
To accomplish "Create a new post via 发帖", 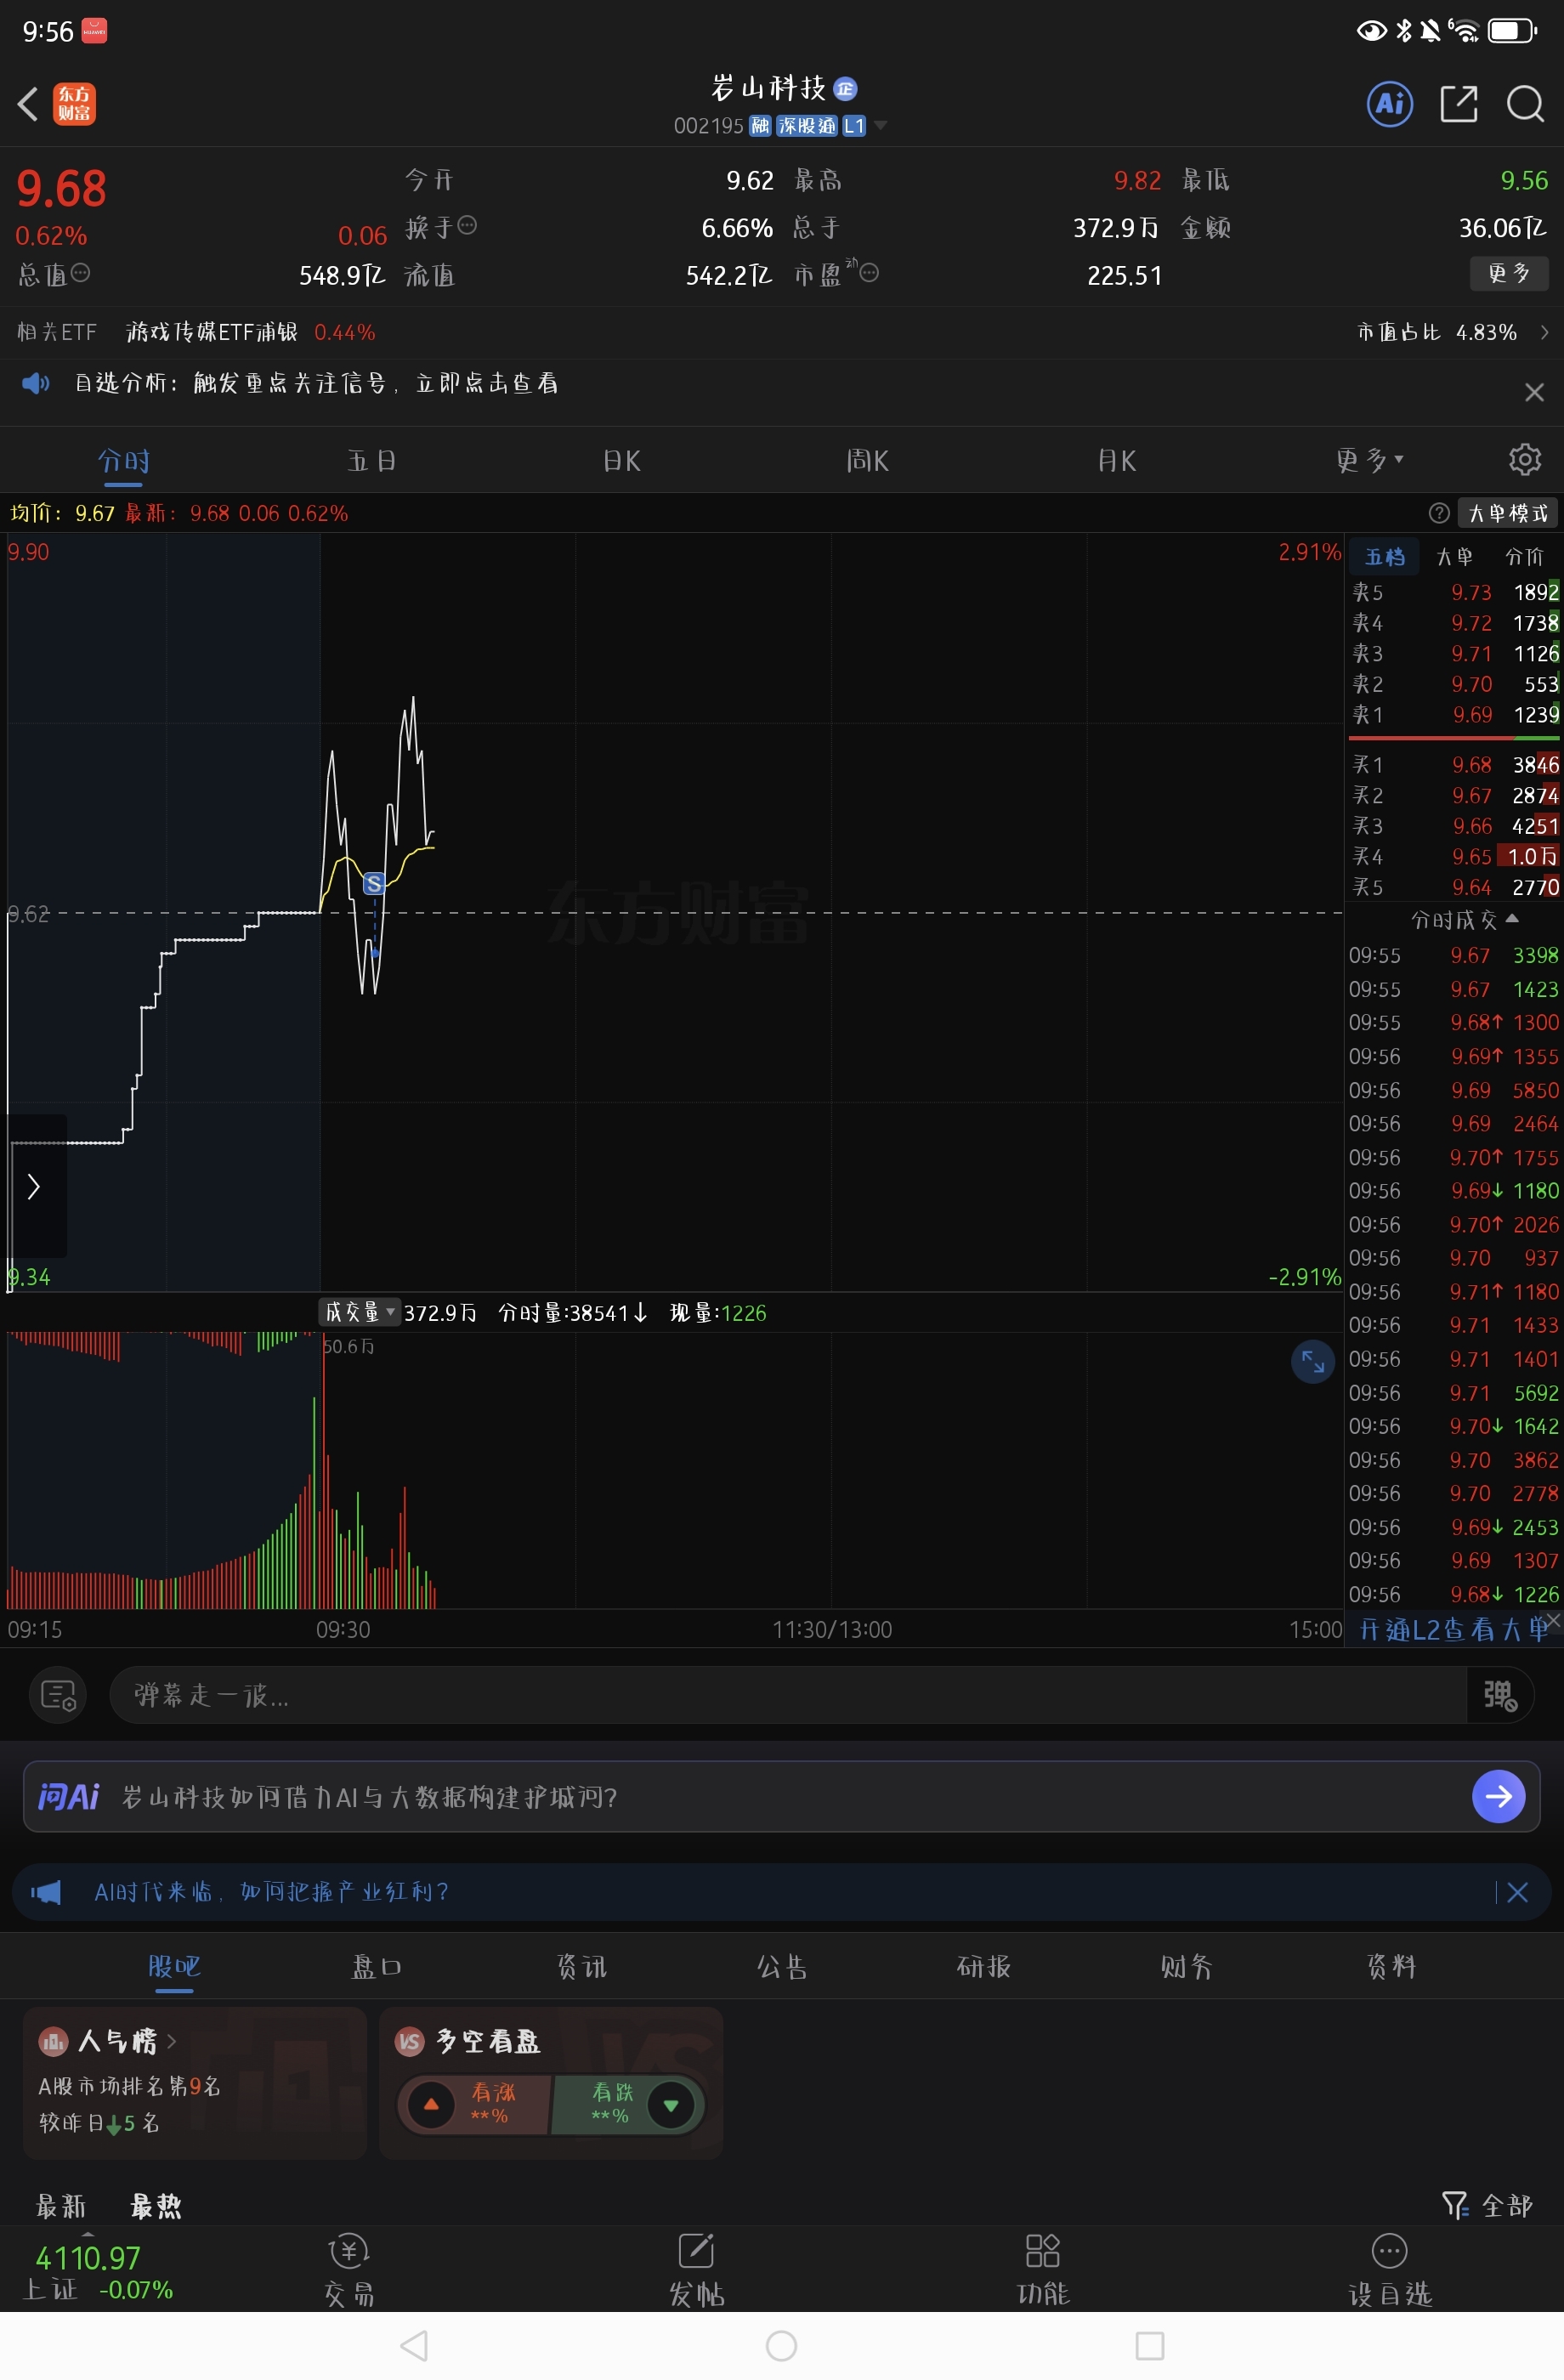I will coord(696,2270).
